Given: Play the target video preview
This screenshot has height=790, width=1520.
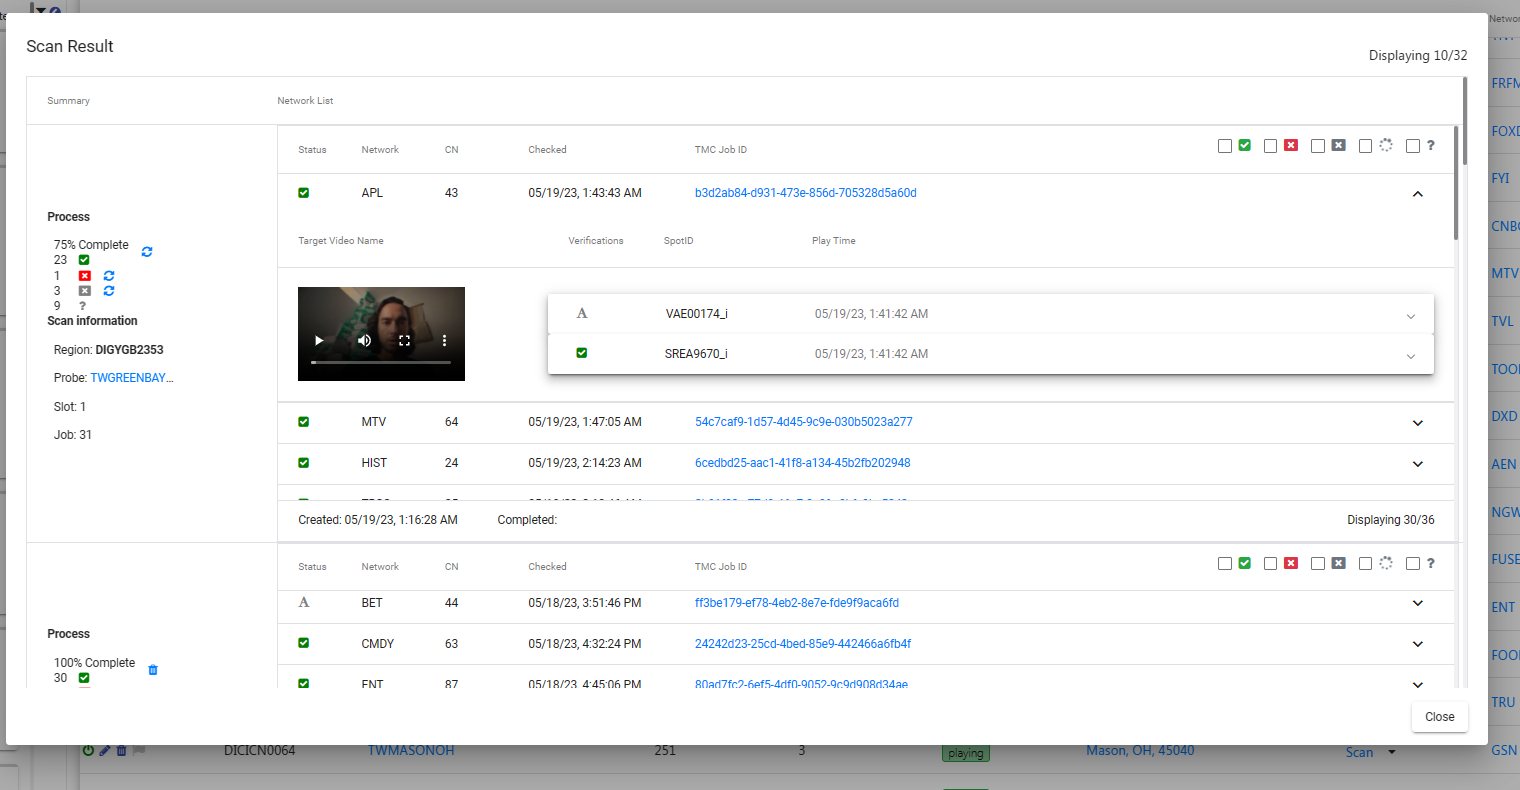Looking at the screenshot, I should (319, 341).
